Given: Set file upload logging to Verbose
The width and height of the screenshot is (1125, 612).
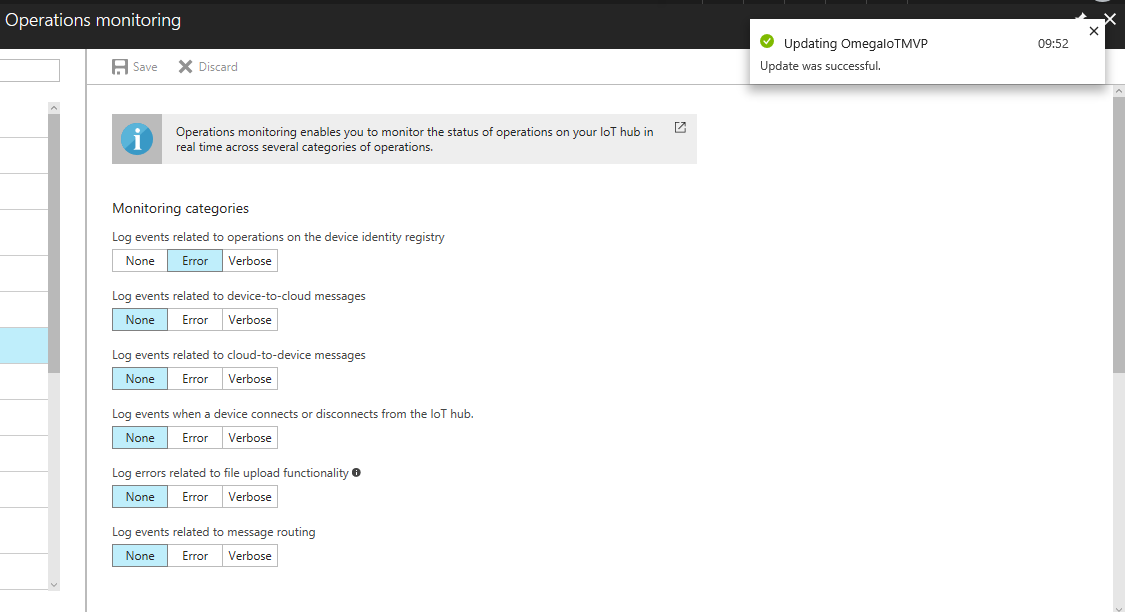Looking at the screenshot, I should 250,497.
